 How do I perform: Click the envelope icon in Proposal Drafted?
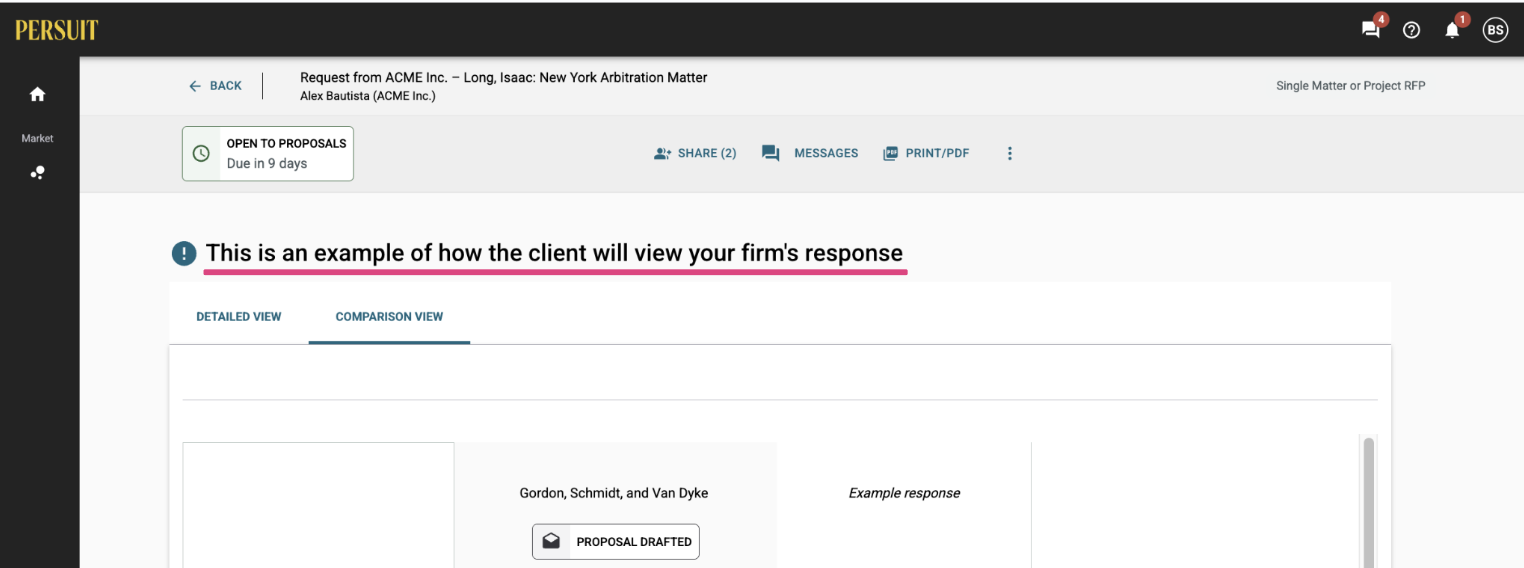click(x=551, y=541)
